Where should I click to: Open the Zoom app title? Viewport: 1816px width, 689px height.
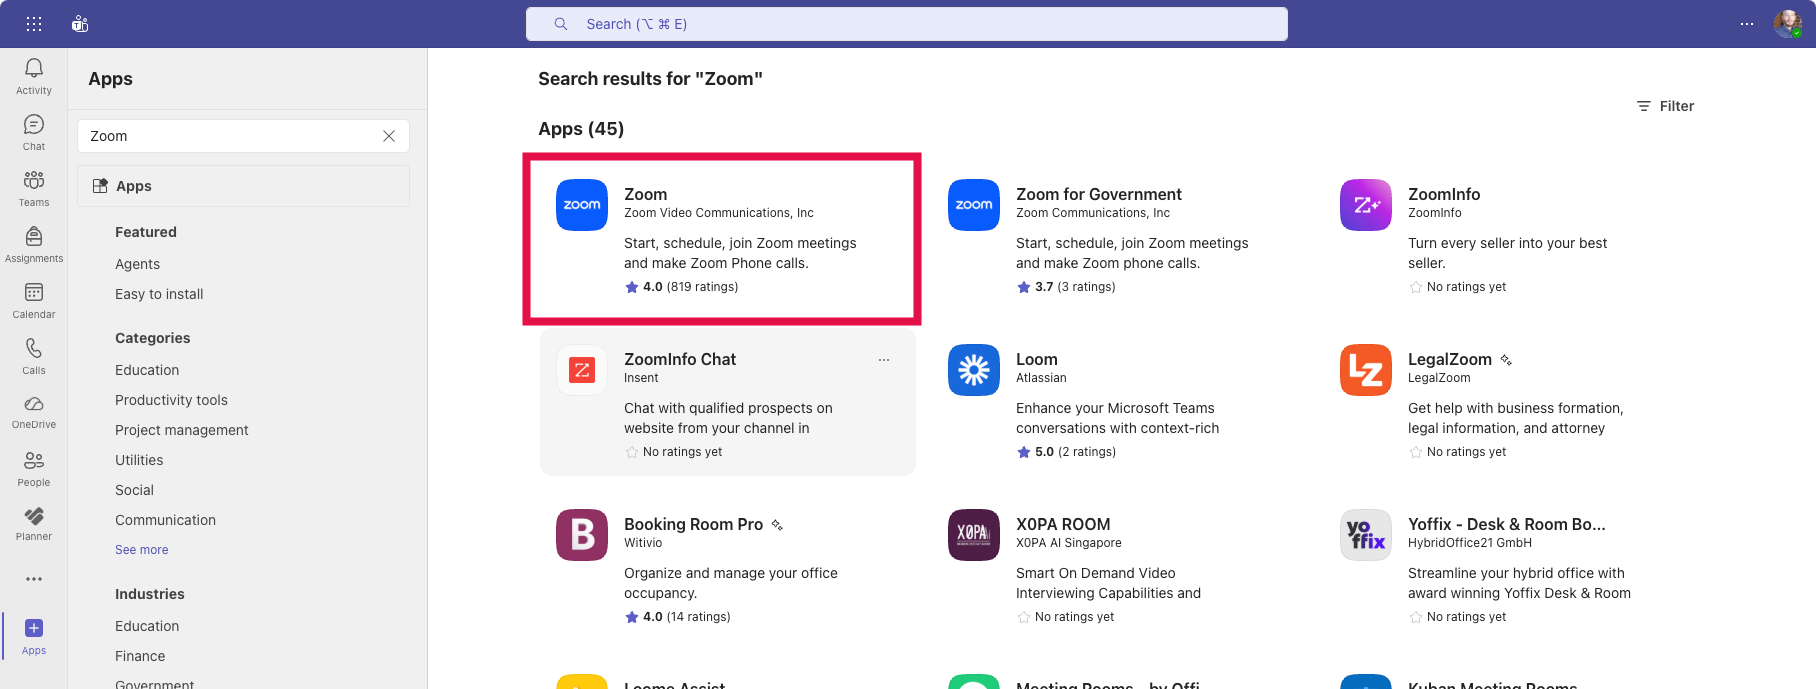[646, 194]
